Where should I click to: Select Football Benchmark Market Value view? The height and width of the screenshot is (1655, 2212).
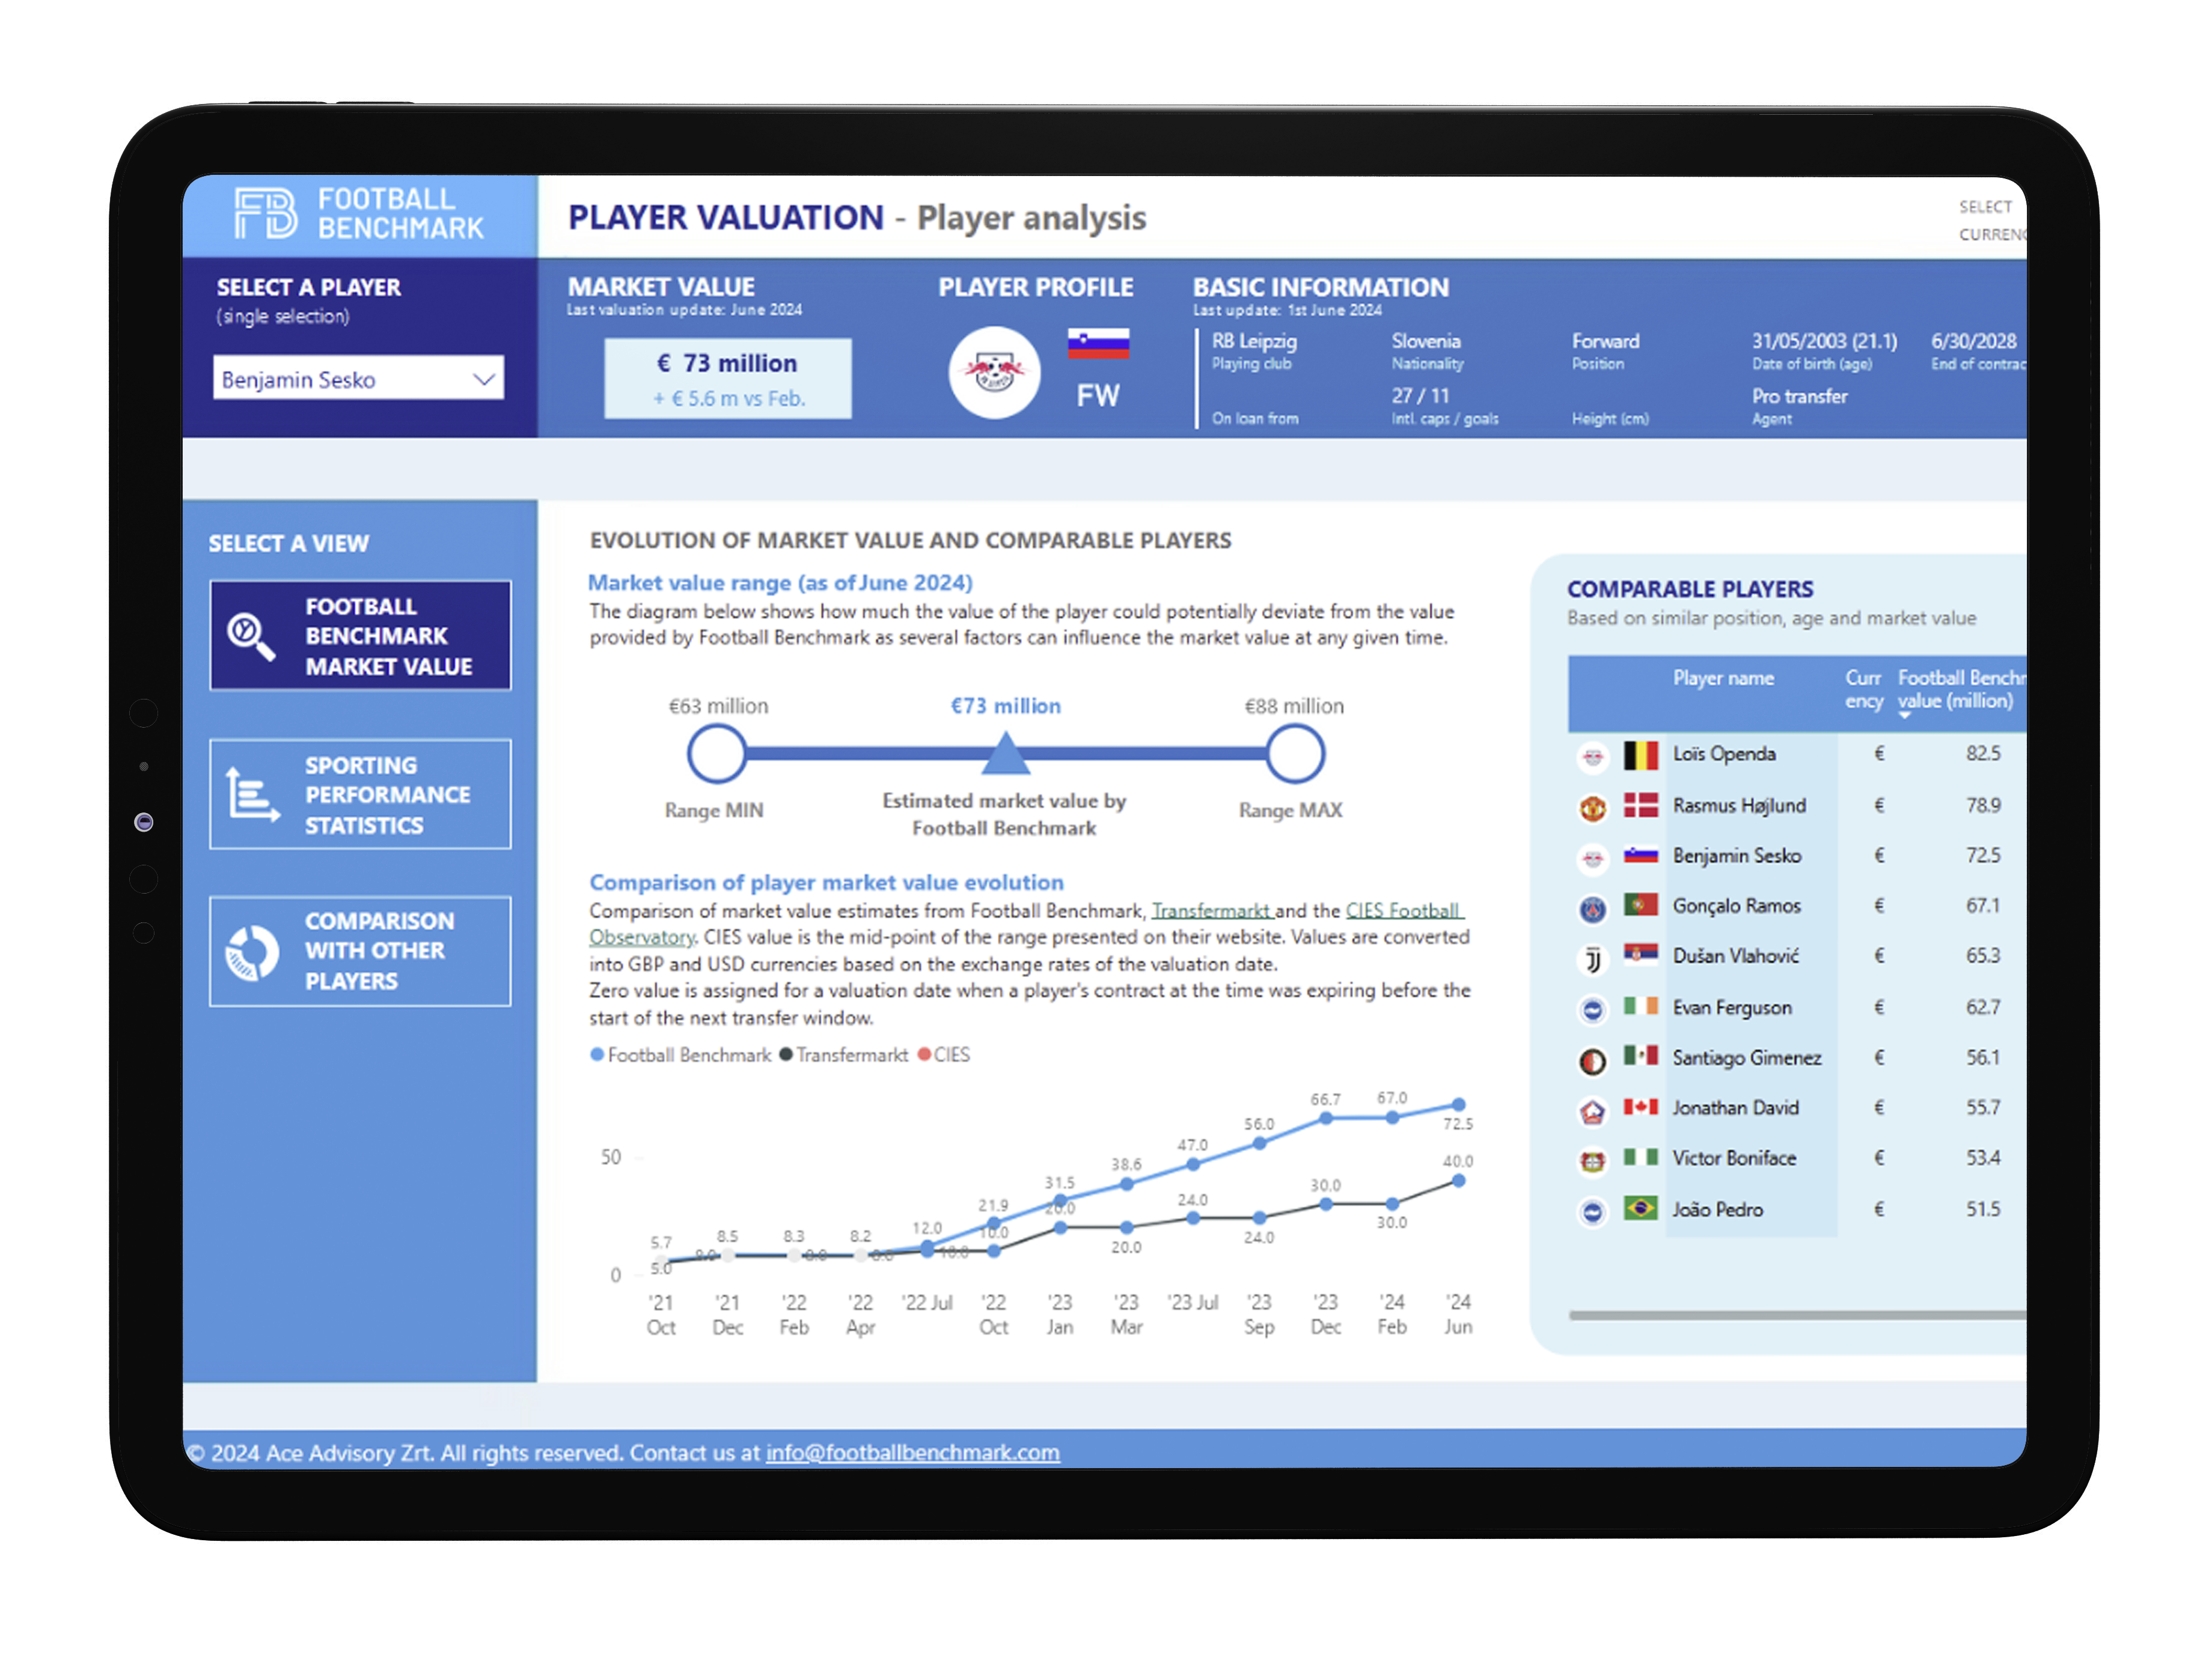click(x=360, y=636)
